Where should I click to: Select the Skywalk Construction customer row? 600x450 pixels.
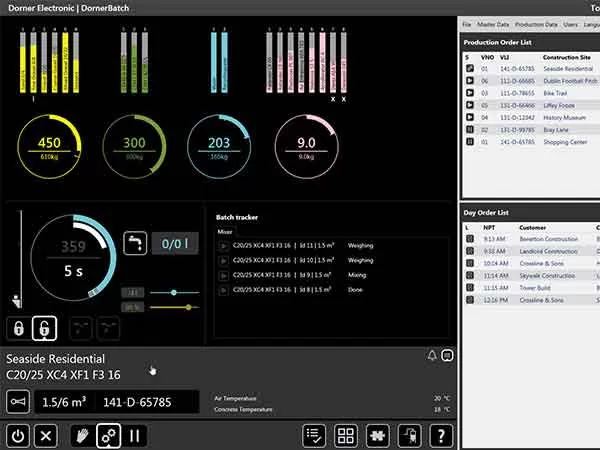pos(531,276)
